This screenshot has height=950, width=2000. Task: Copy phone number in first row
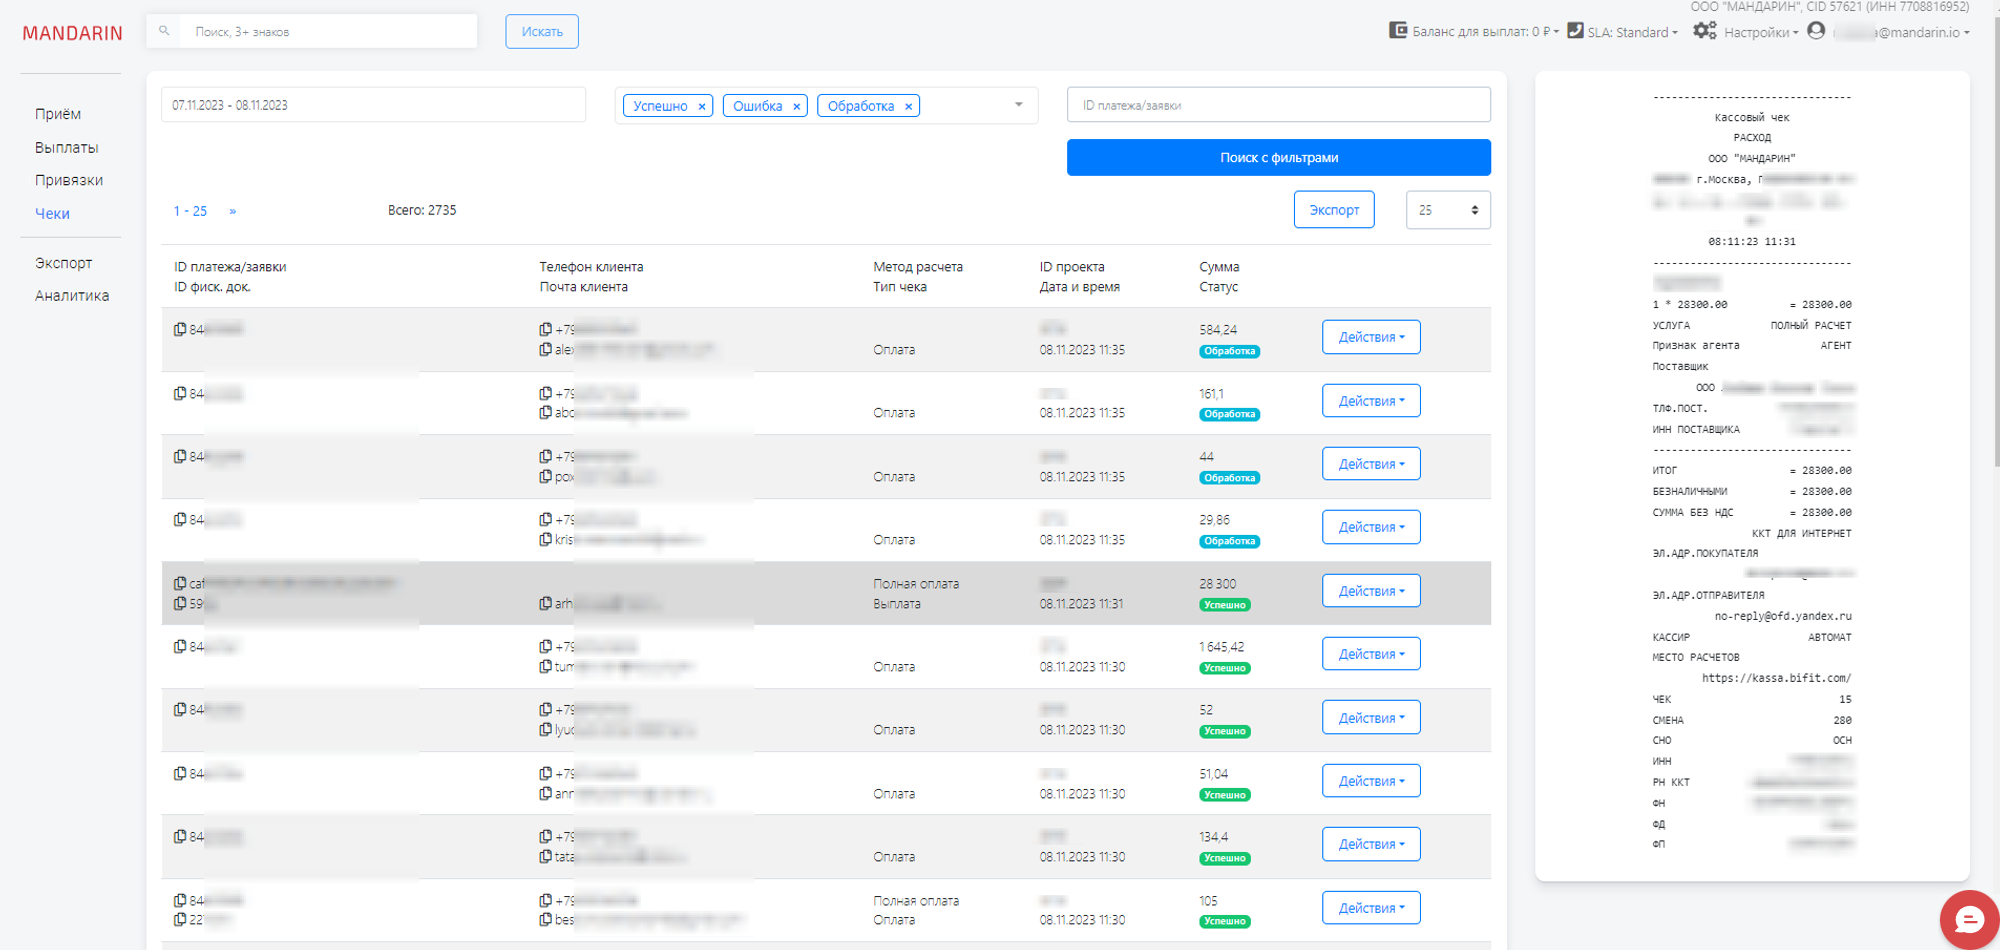point(545,329)
